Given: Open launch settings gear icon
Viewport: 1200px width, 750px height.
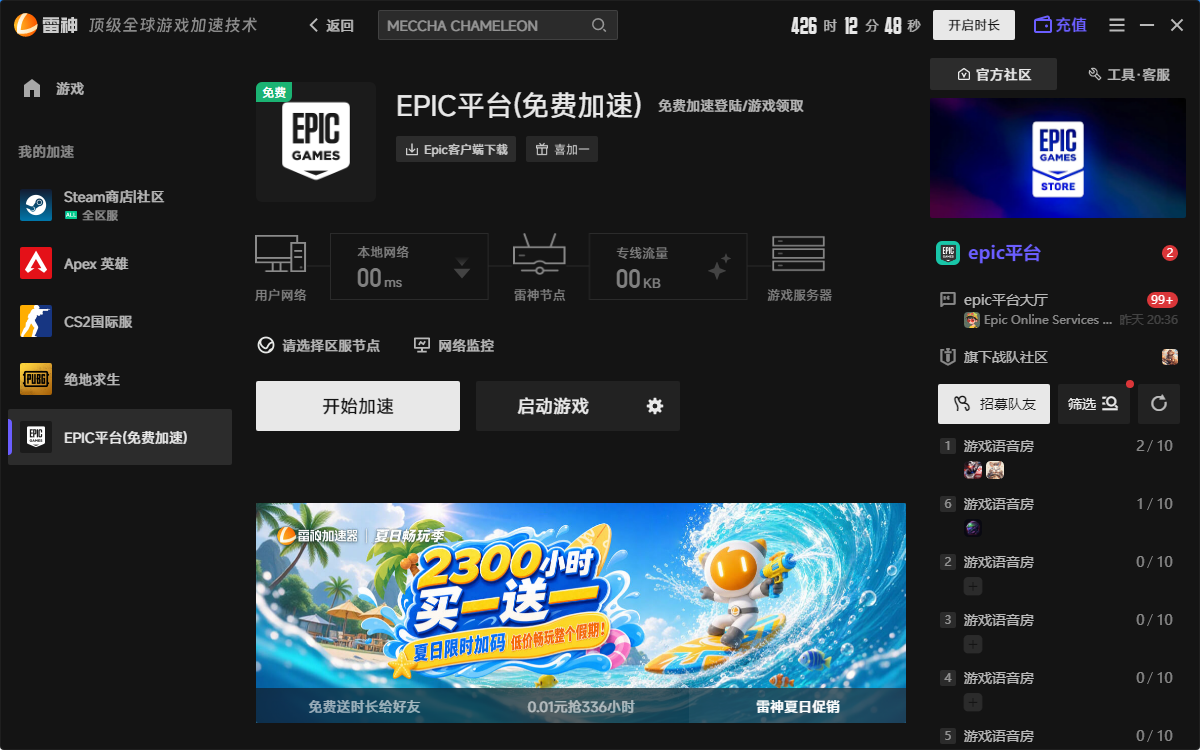Looking at the screenshot, I should [655, 406].
